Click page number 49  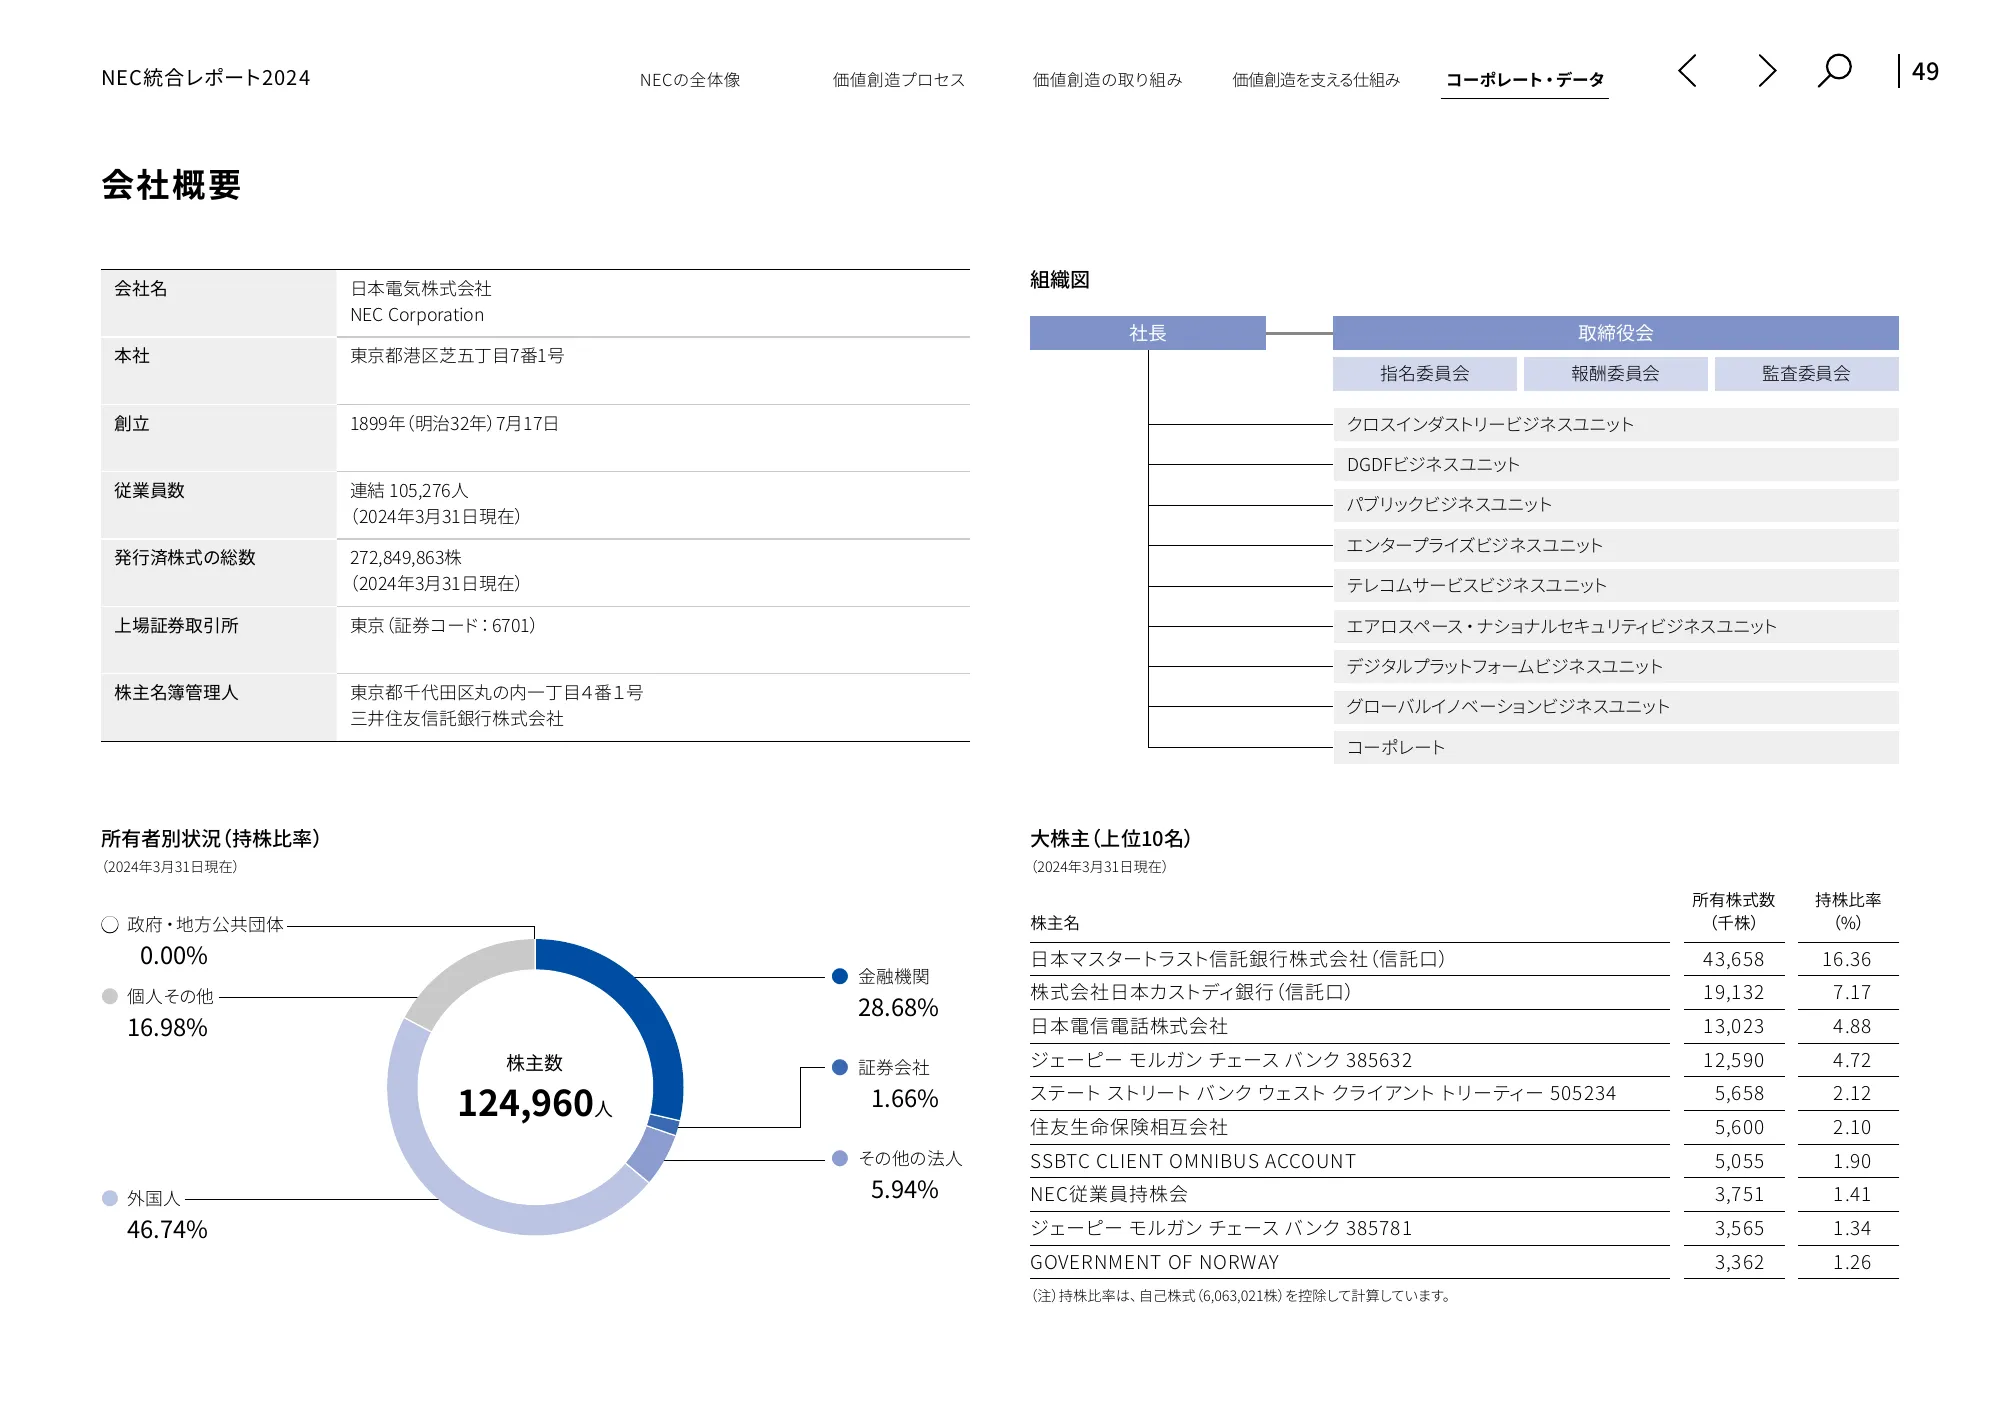pyautogui.click(x=1925, y=72)
